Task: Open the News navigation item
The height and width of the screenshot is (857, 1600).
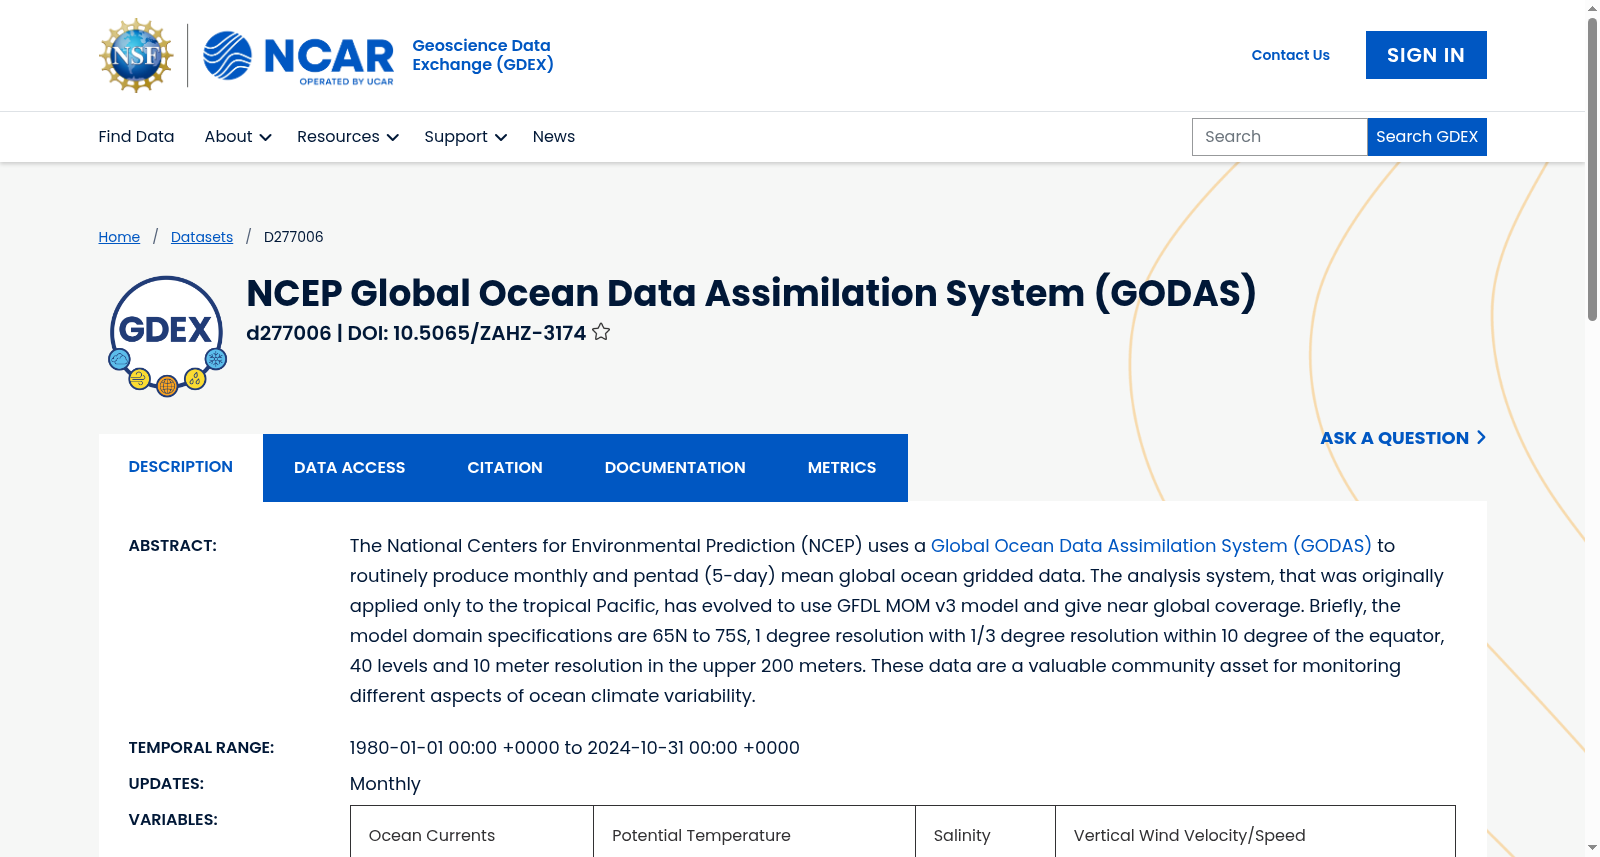Action: pyautogui.click(x=554, y=137)
